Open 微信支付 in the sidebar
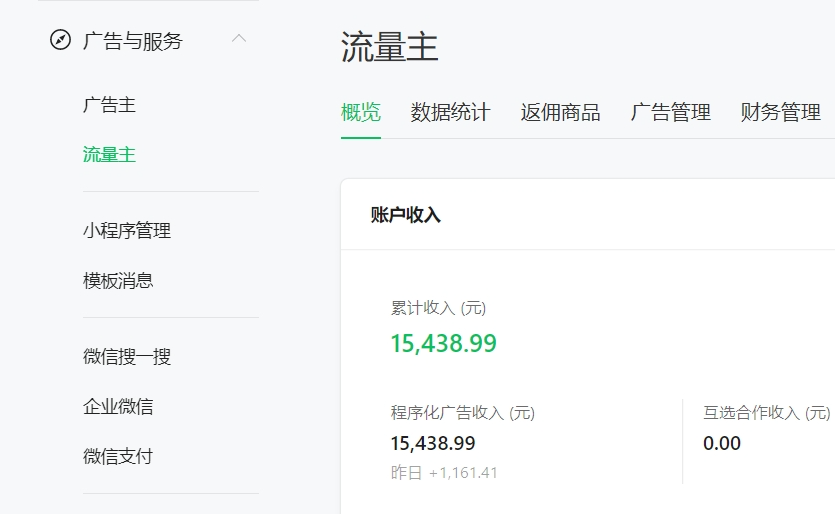This screenshot has width=835, height=514. [x=118, y=456]
